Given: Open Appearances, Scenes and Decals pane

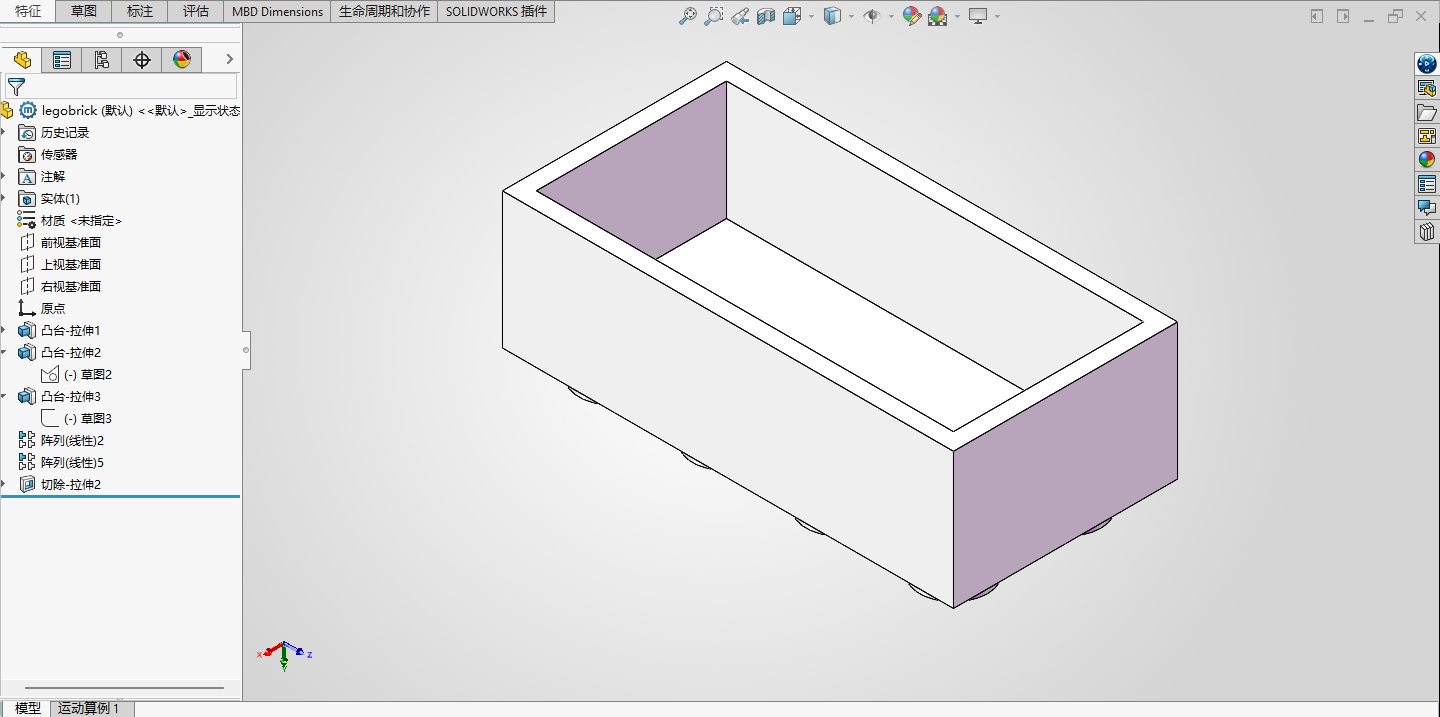Looking at the screenshot, I should point(1427,160).
